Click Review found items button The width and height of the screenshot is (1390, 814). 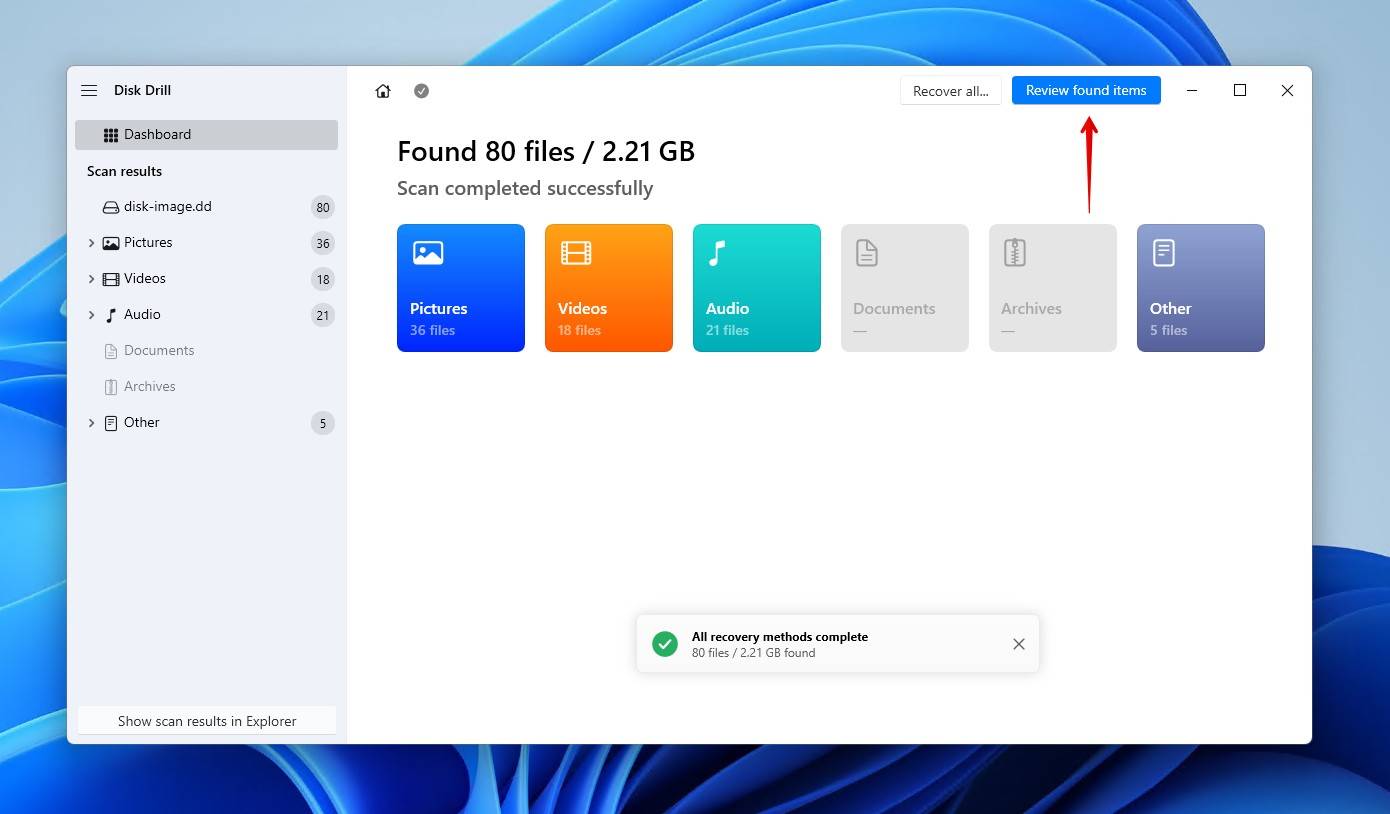pos(1086,90)
